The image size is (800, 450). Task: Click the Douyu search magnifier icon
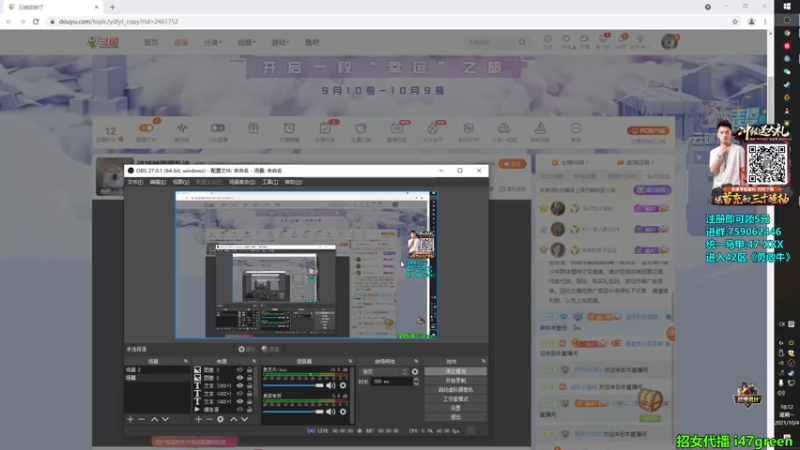tap(522, 42)
